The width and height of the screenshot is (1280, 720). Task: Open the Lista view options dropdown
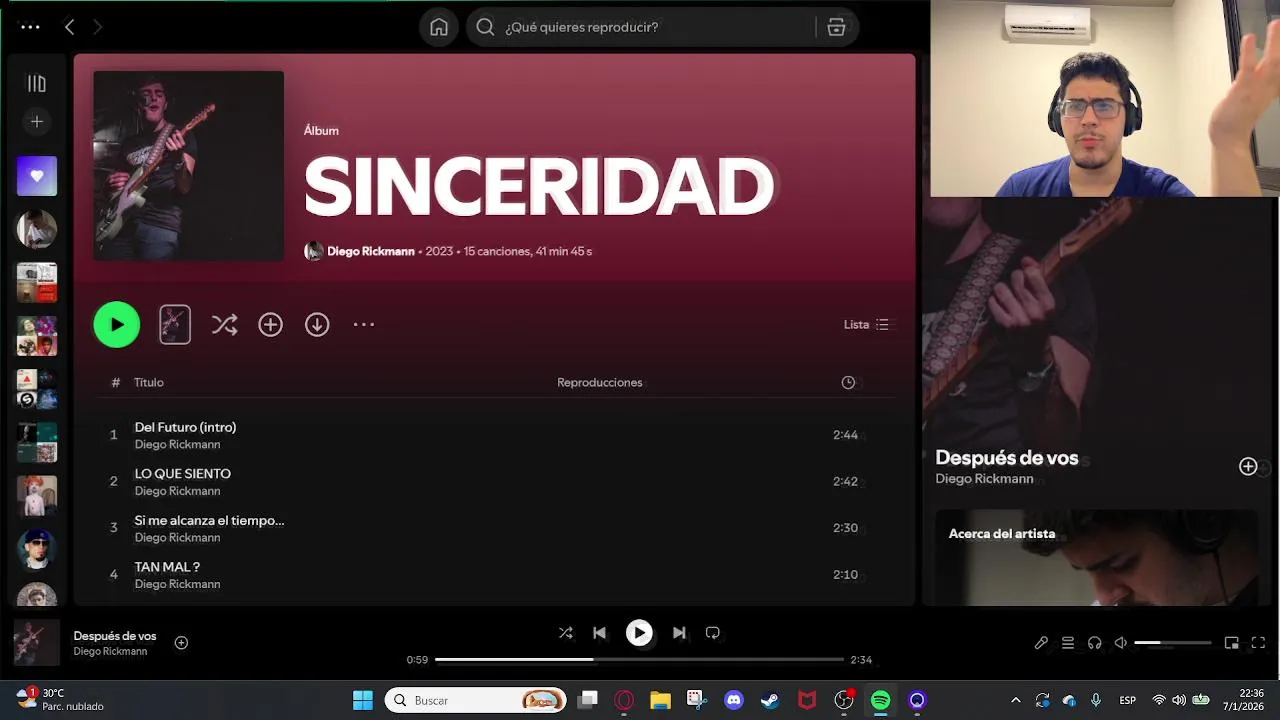click(866, 325)
